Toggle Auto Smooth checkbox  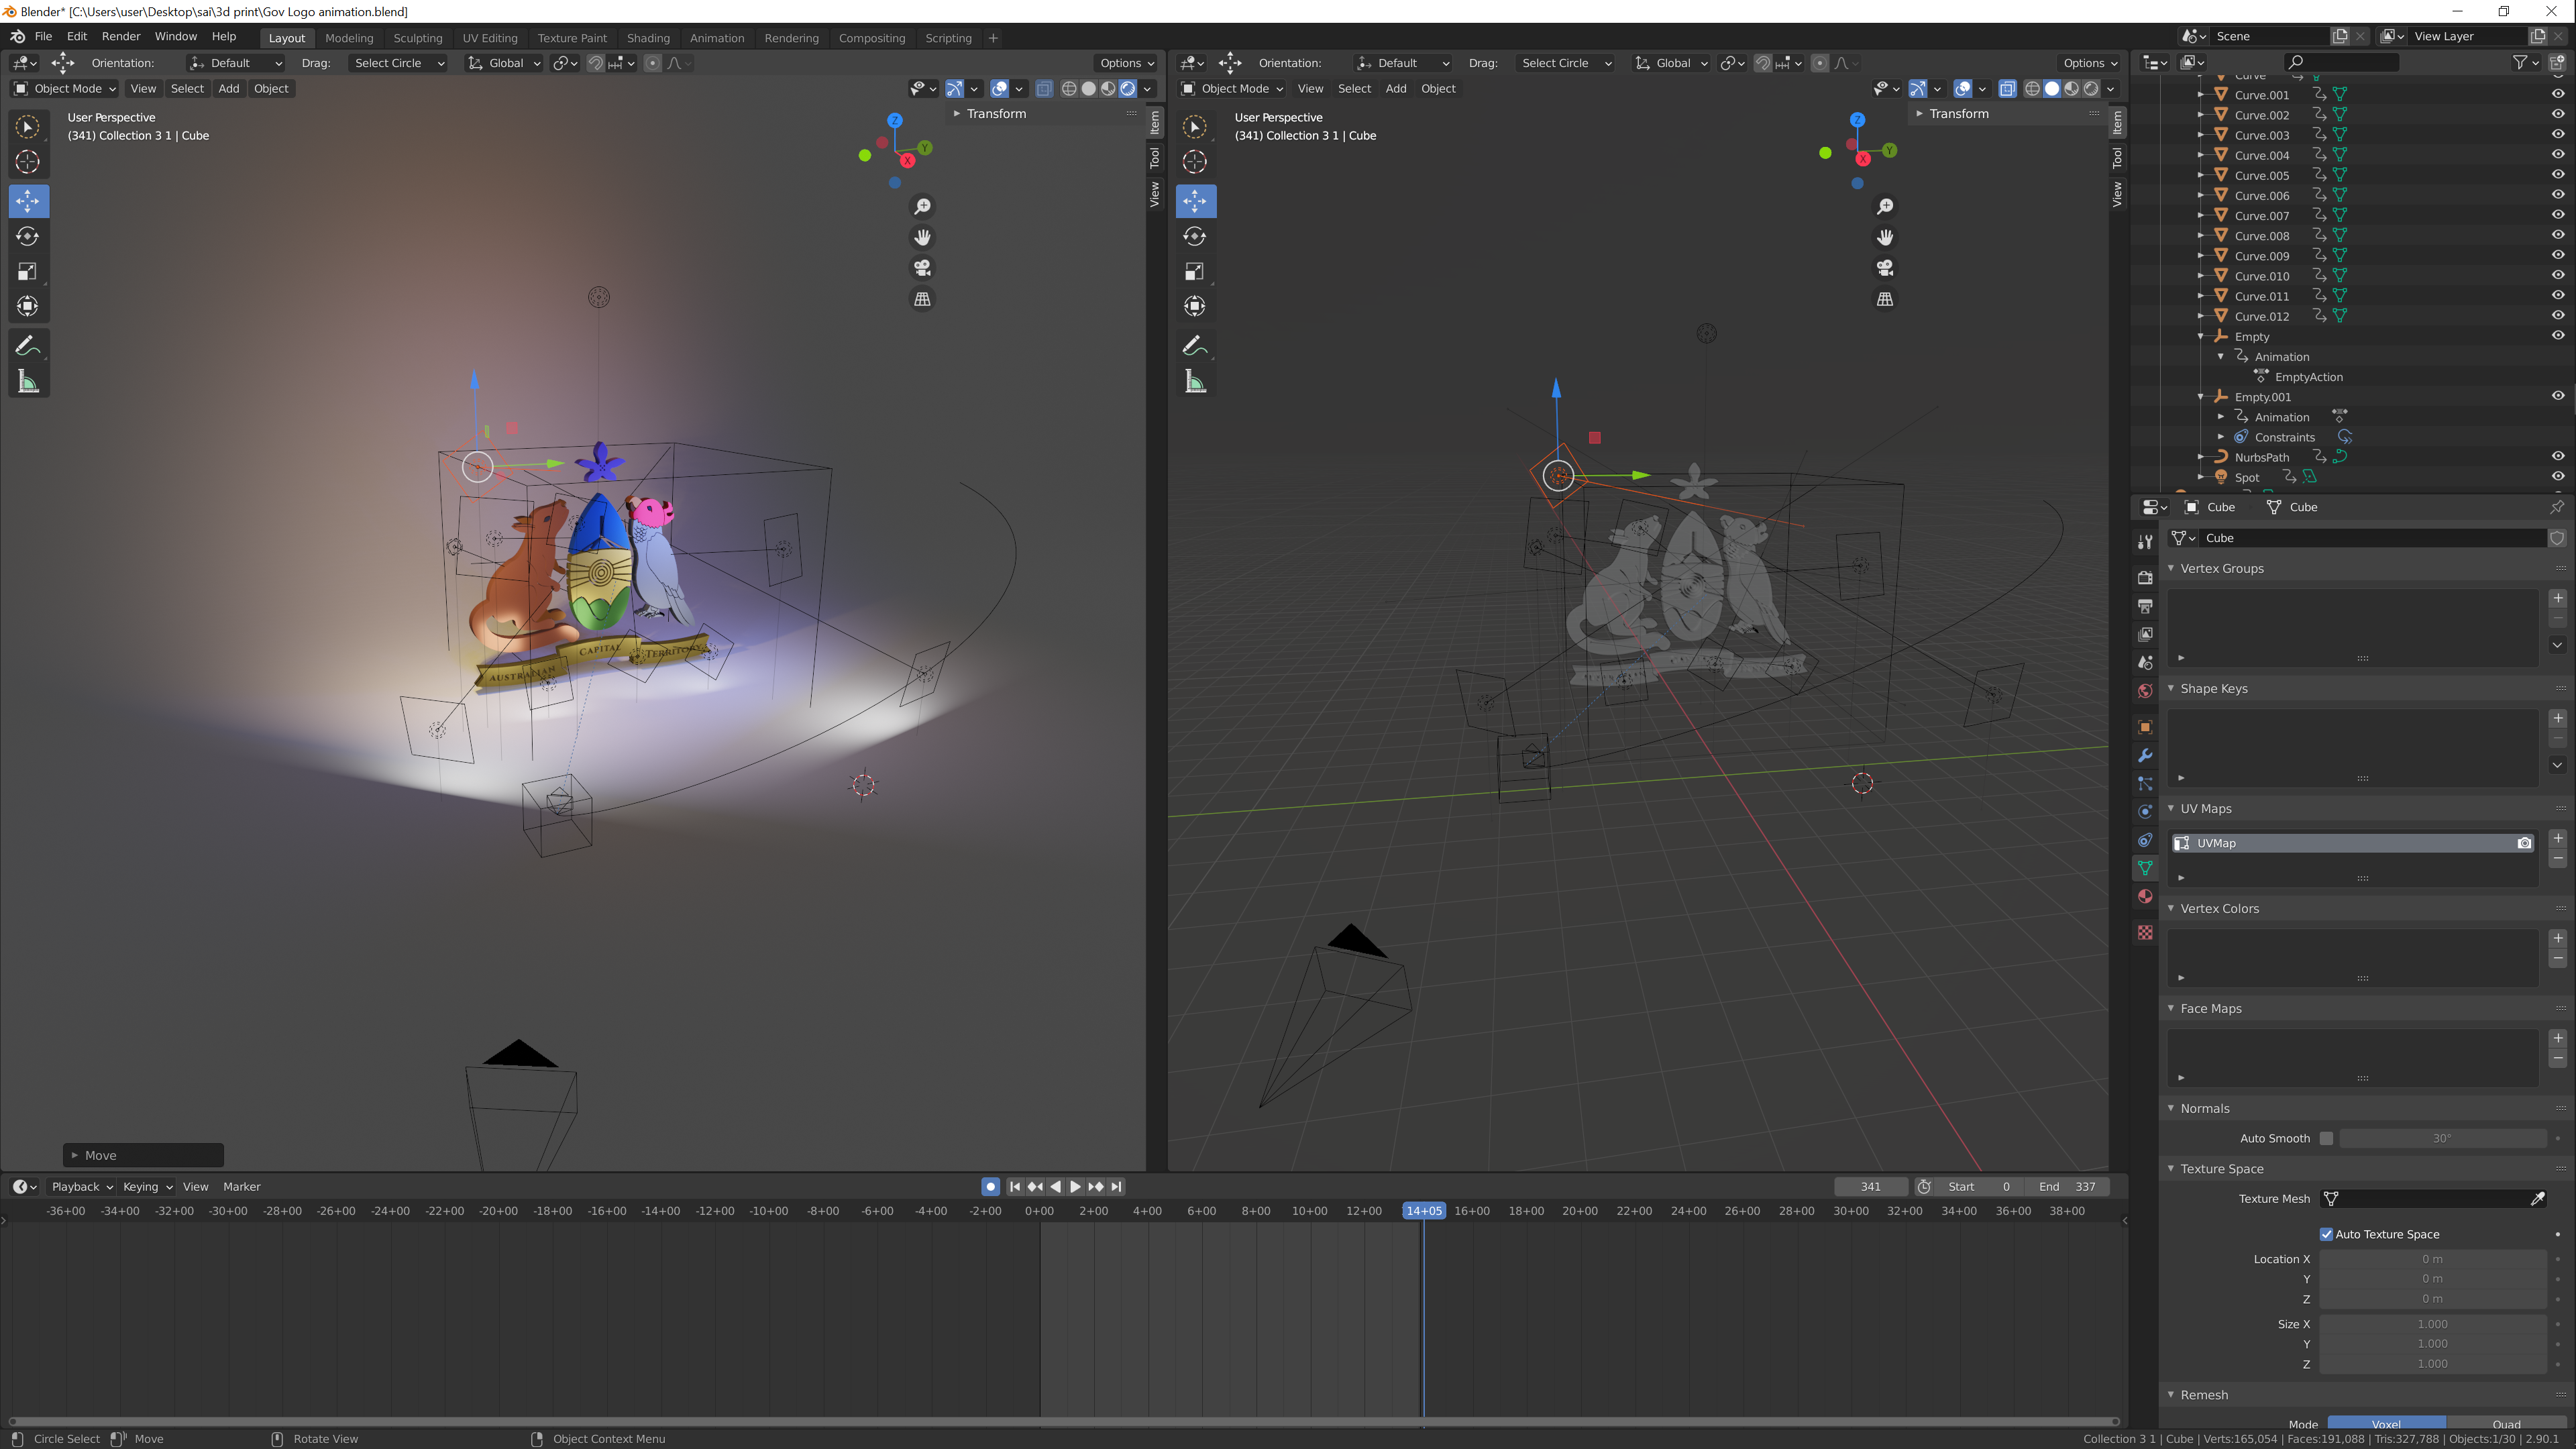click(x=2326, y=1138)
